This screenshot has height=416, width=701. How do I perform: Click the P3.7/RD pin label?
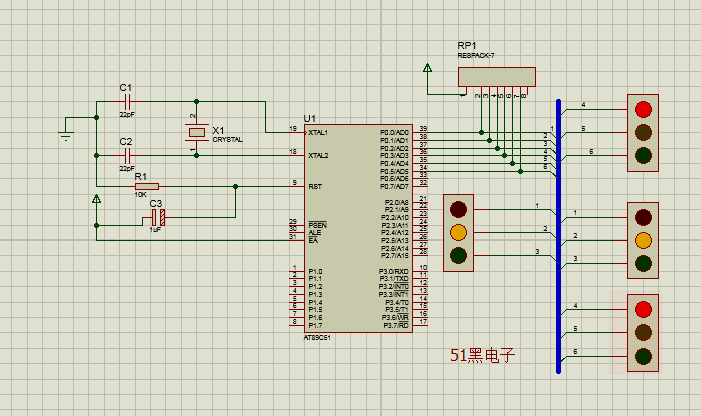coord(396,325)
